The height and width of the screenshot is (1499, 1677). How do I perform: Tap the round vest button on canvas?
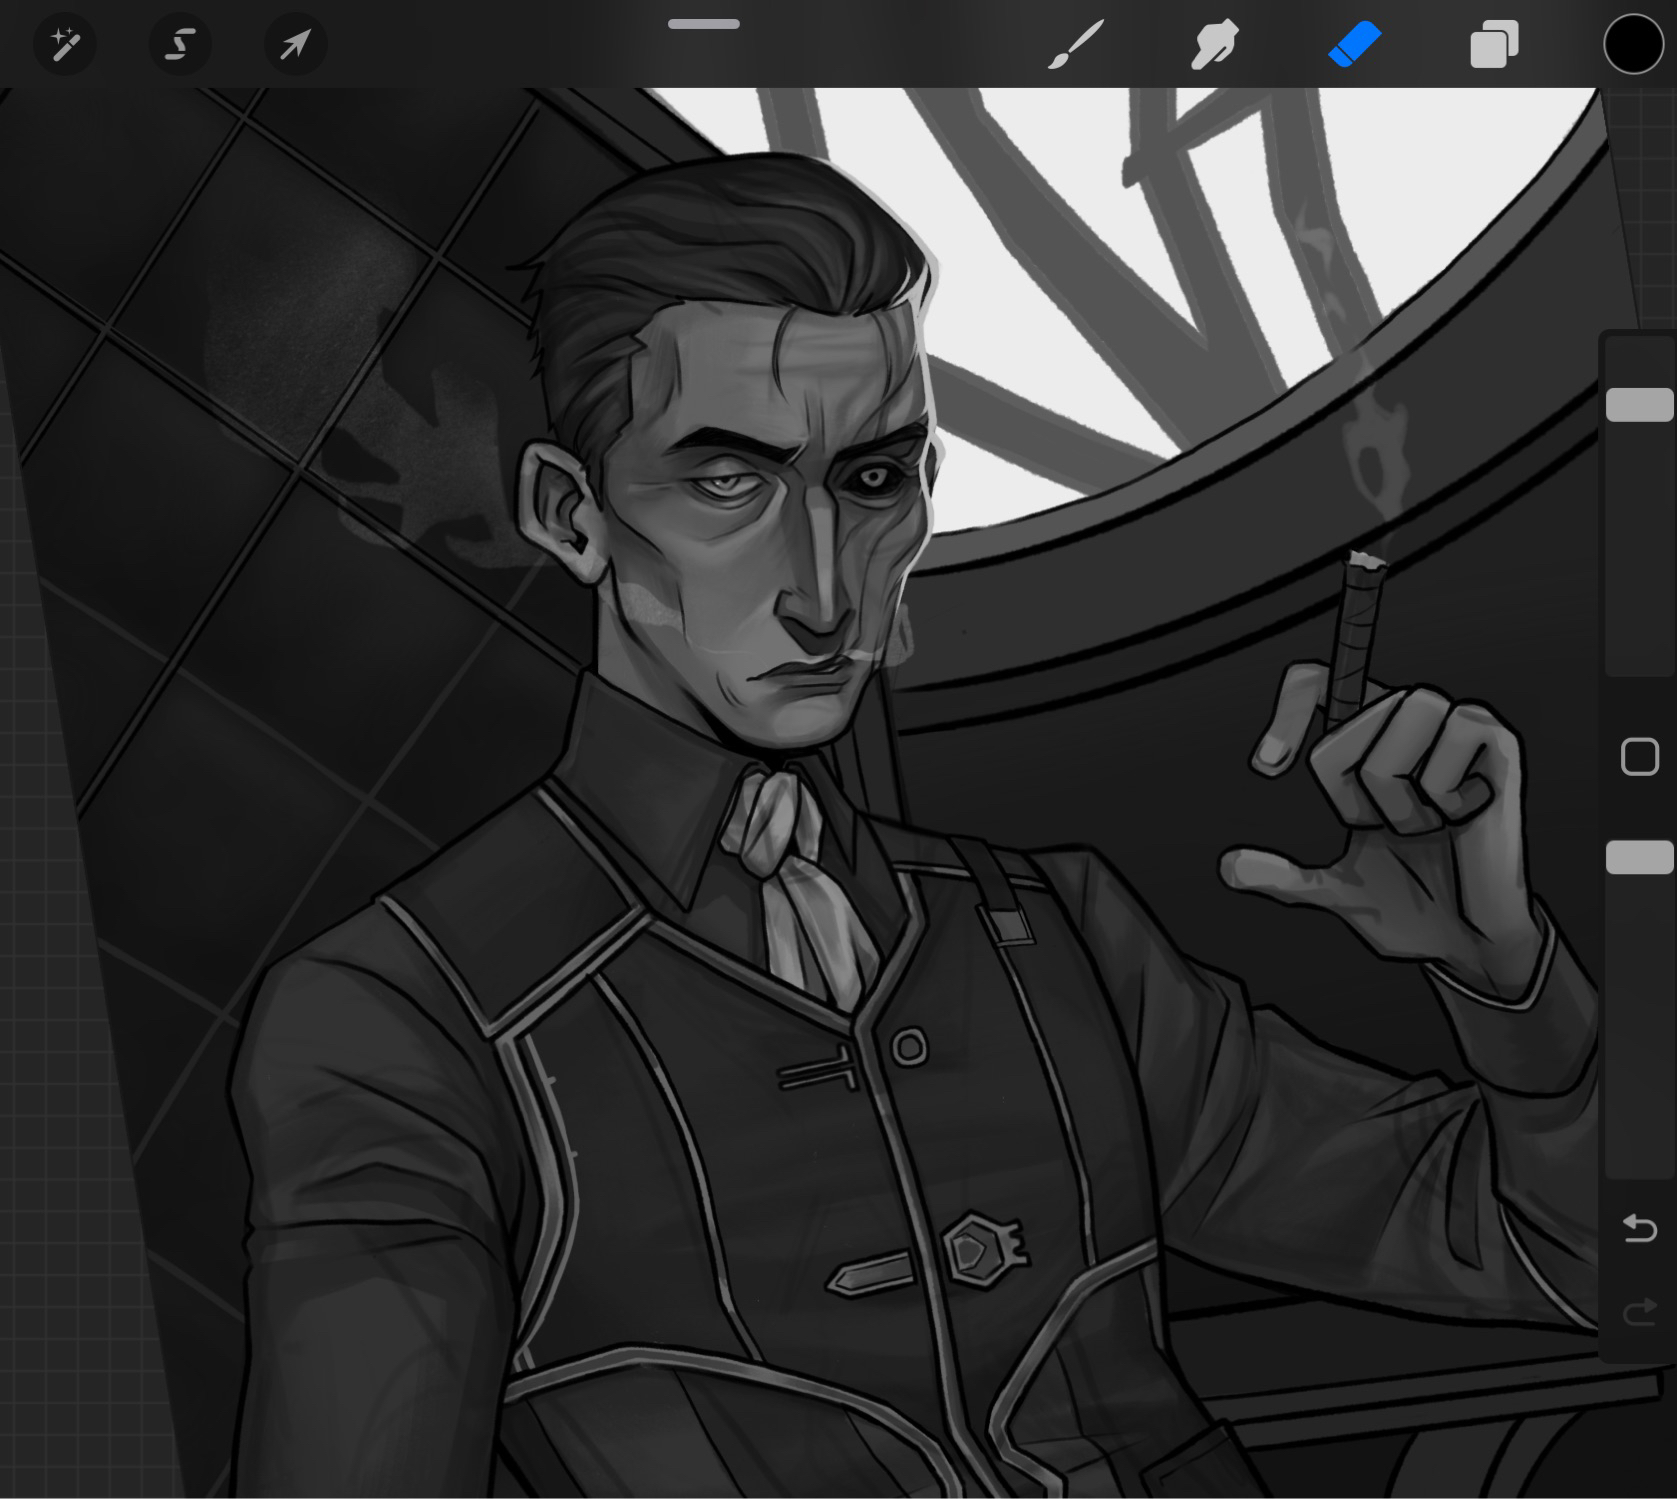909,1048
